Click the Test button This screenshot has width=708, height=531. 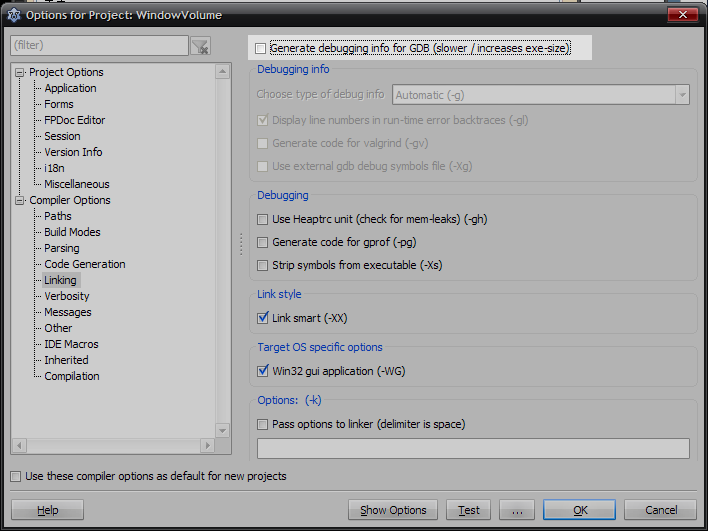[x=469, y=510]
